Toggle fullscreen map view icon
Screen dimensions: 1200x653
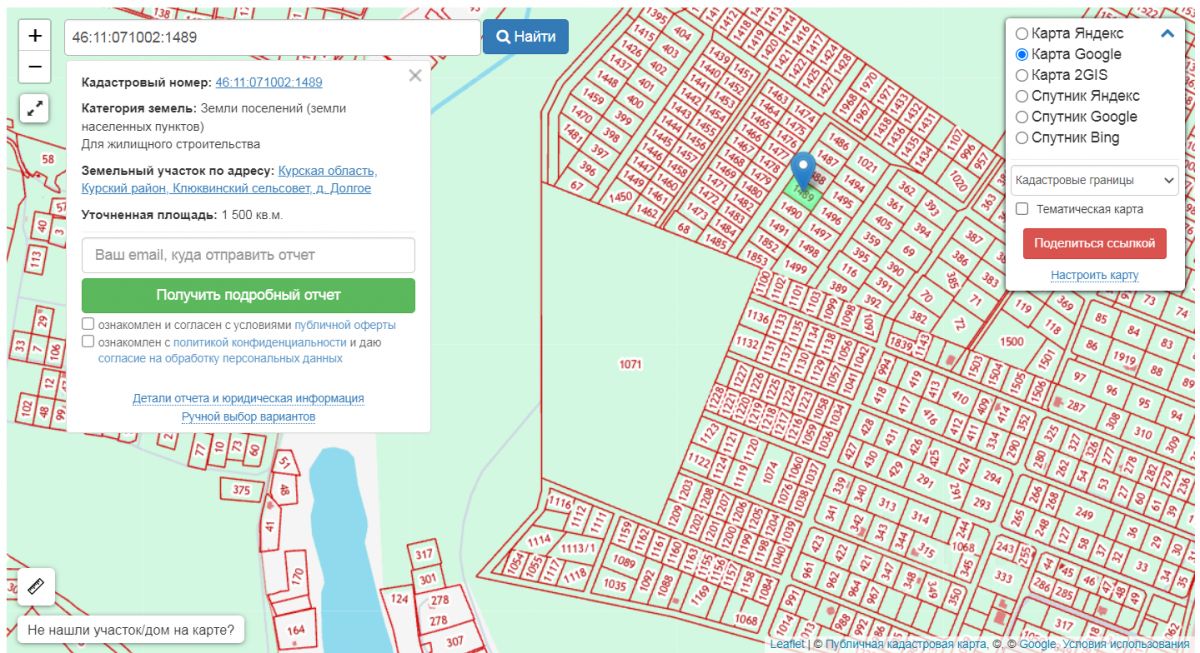pyautogui.click(x=35, y=108)
